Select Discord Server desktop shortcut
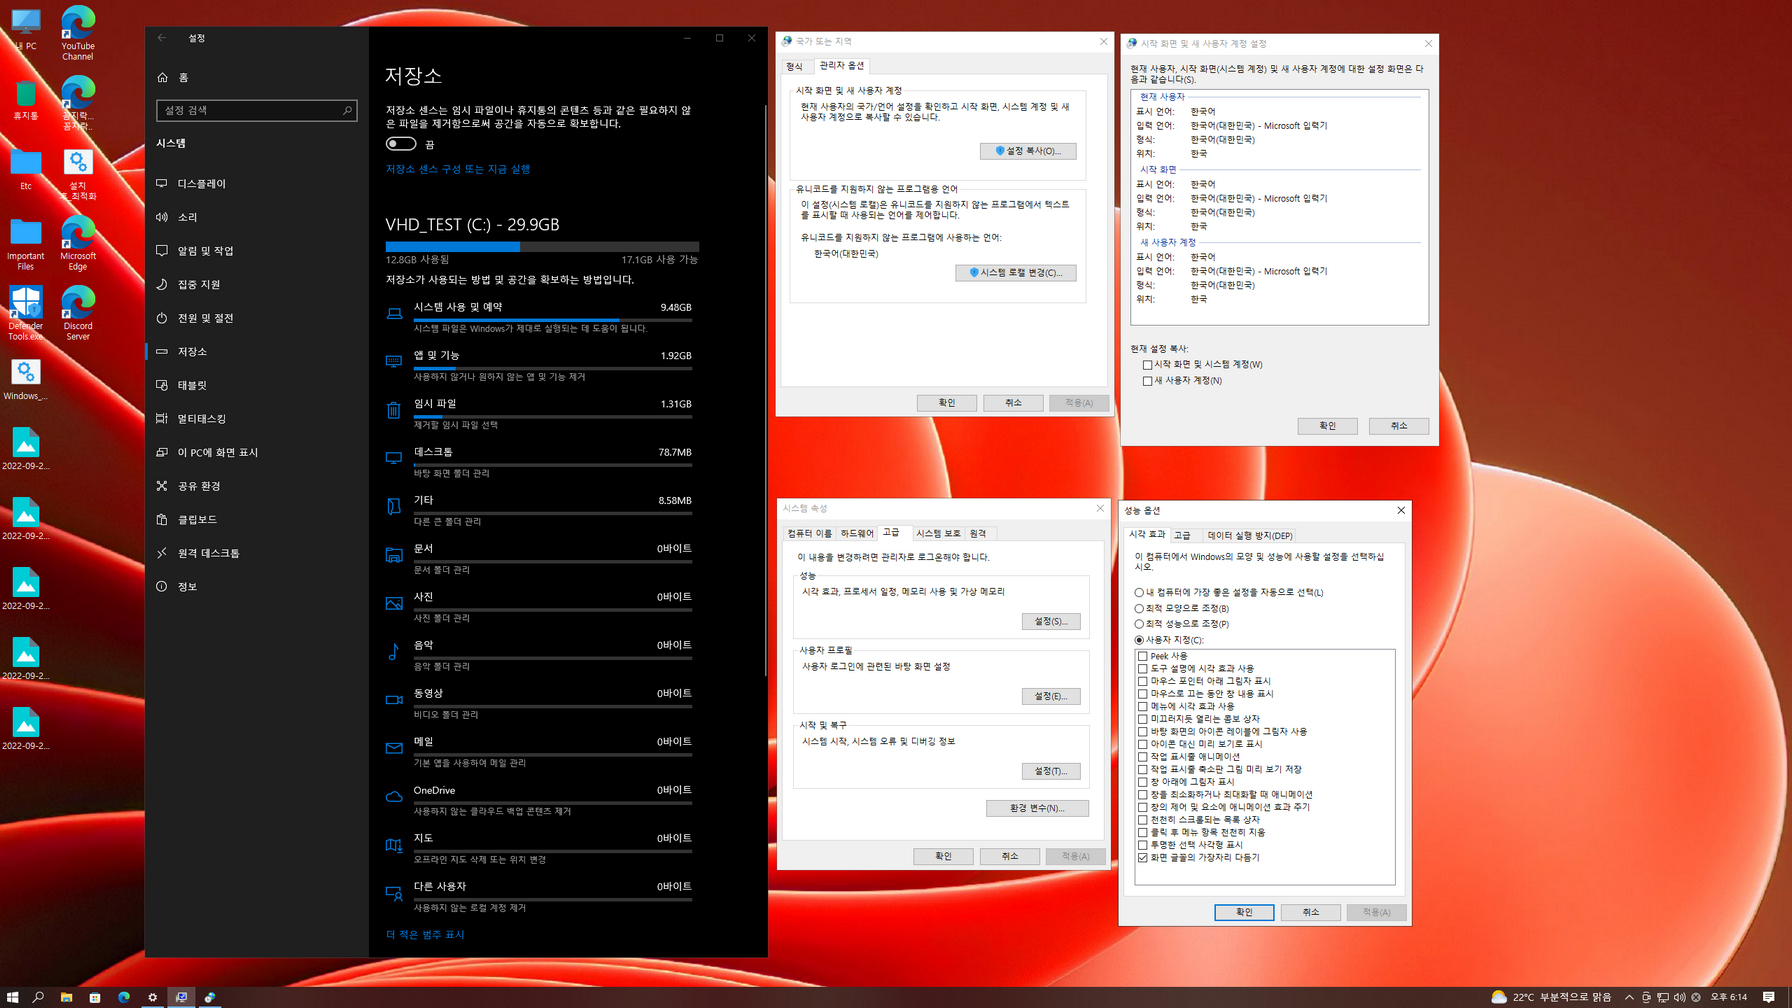Screen dimensions: 1792x1008 pos(78,313)
